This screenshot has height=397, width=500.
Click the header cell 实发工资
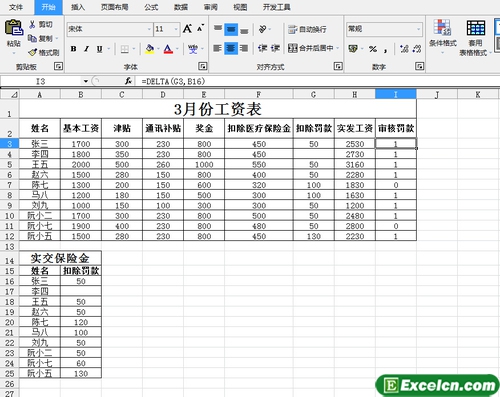[355, 128]
